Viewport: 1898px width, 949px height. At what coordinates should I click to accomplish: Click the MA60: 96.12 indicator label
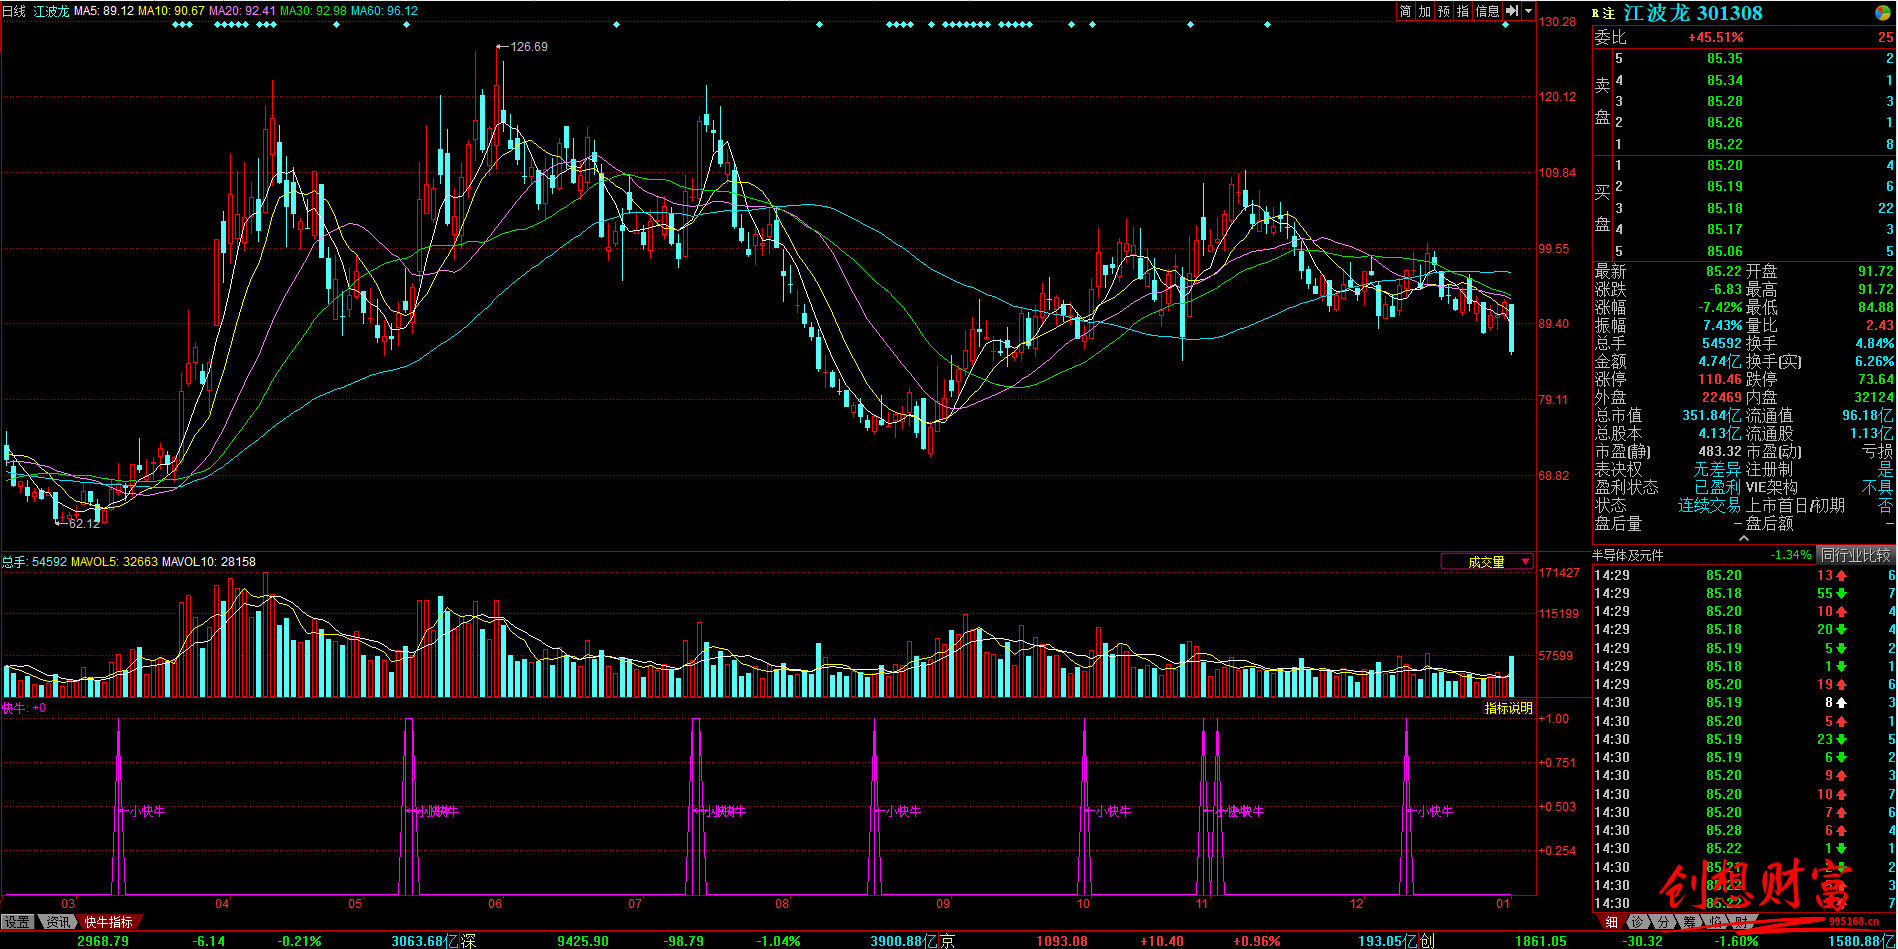coord(384,11)
